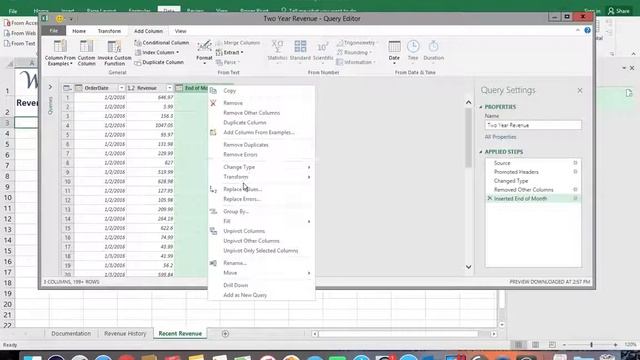The height and width of the screenshot is (360, 640).
Task: Select Add Column From Examples entry
Action: (259, 132)
